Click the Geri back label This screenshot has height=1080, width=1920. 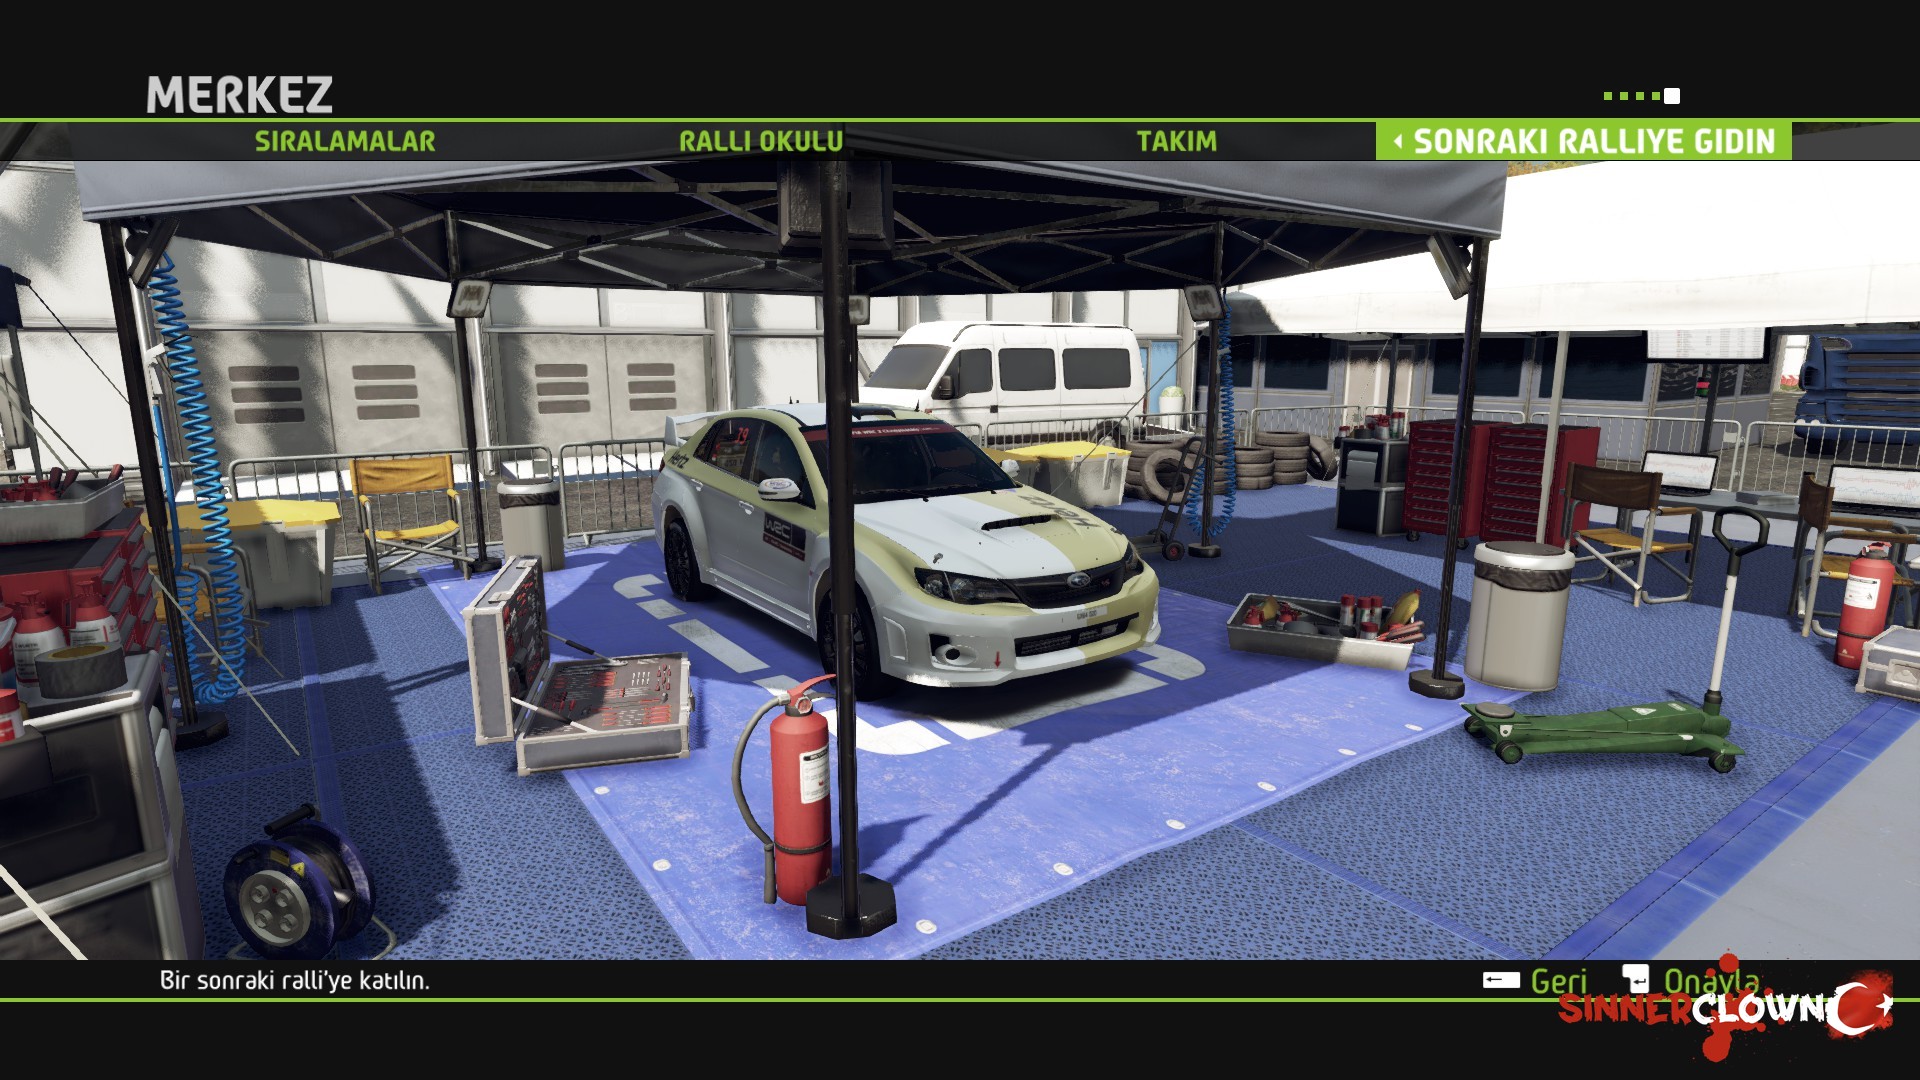pyautogui.click(x=1559, y=981)
